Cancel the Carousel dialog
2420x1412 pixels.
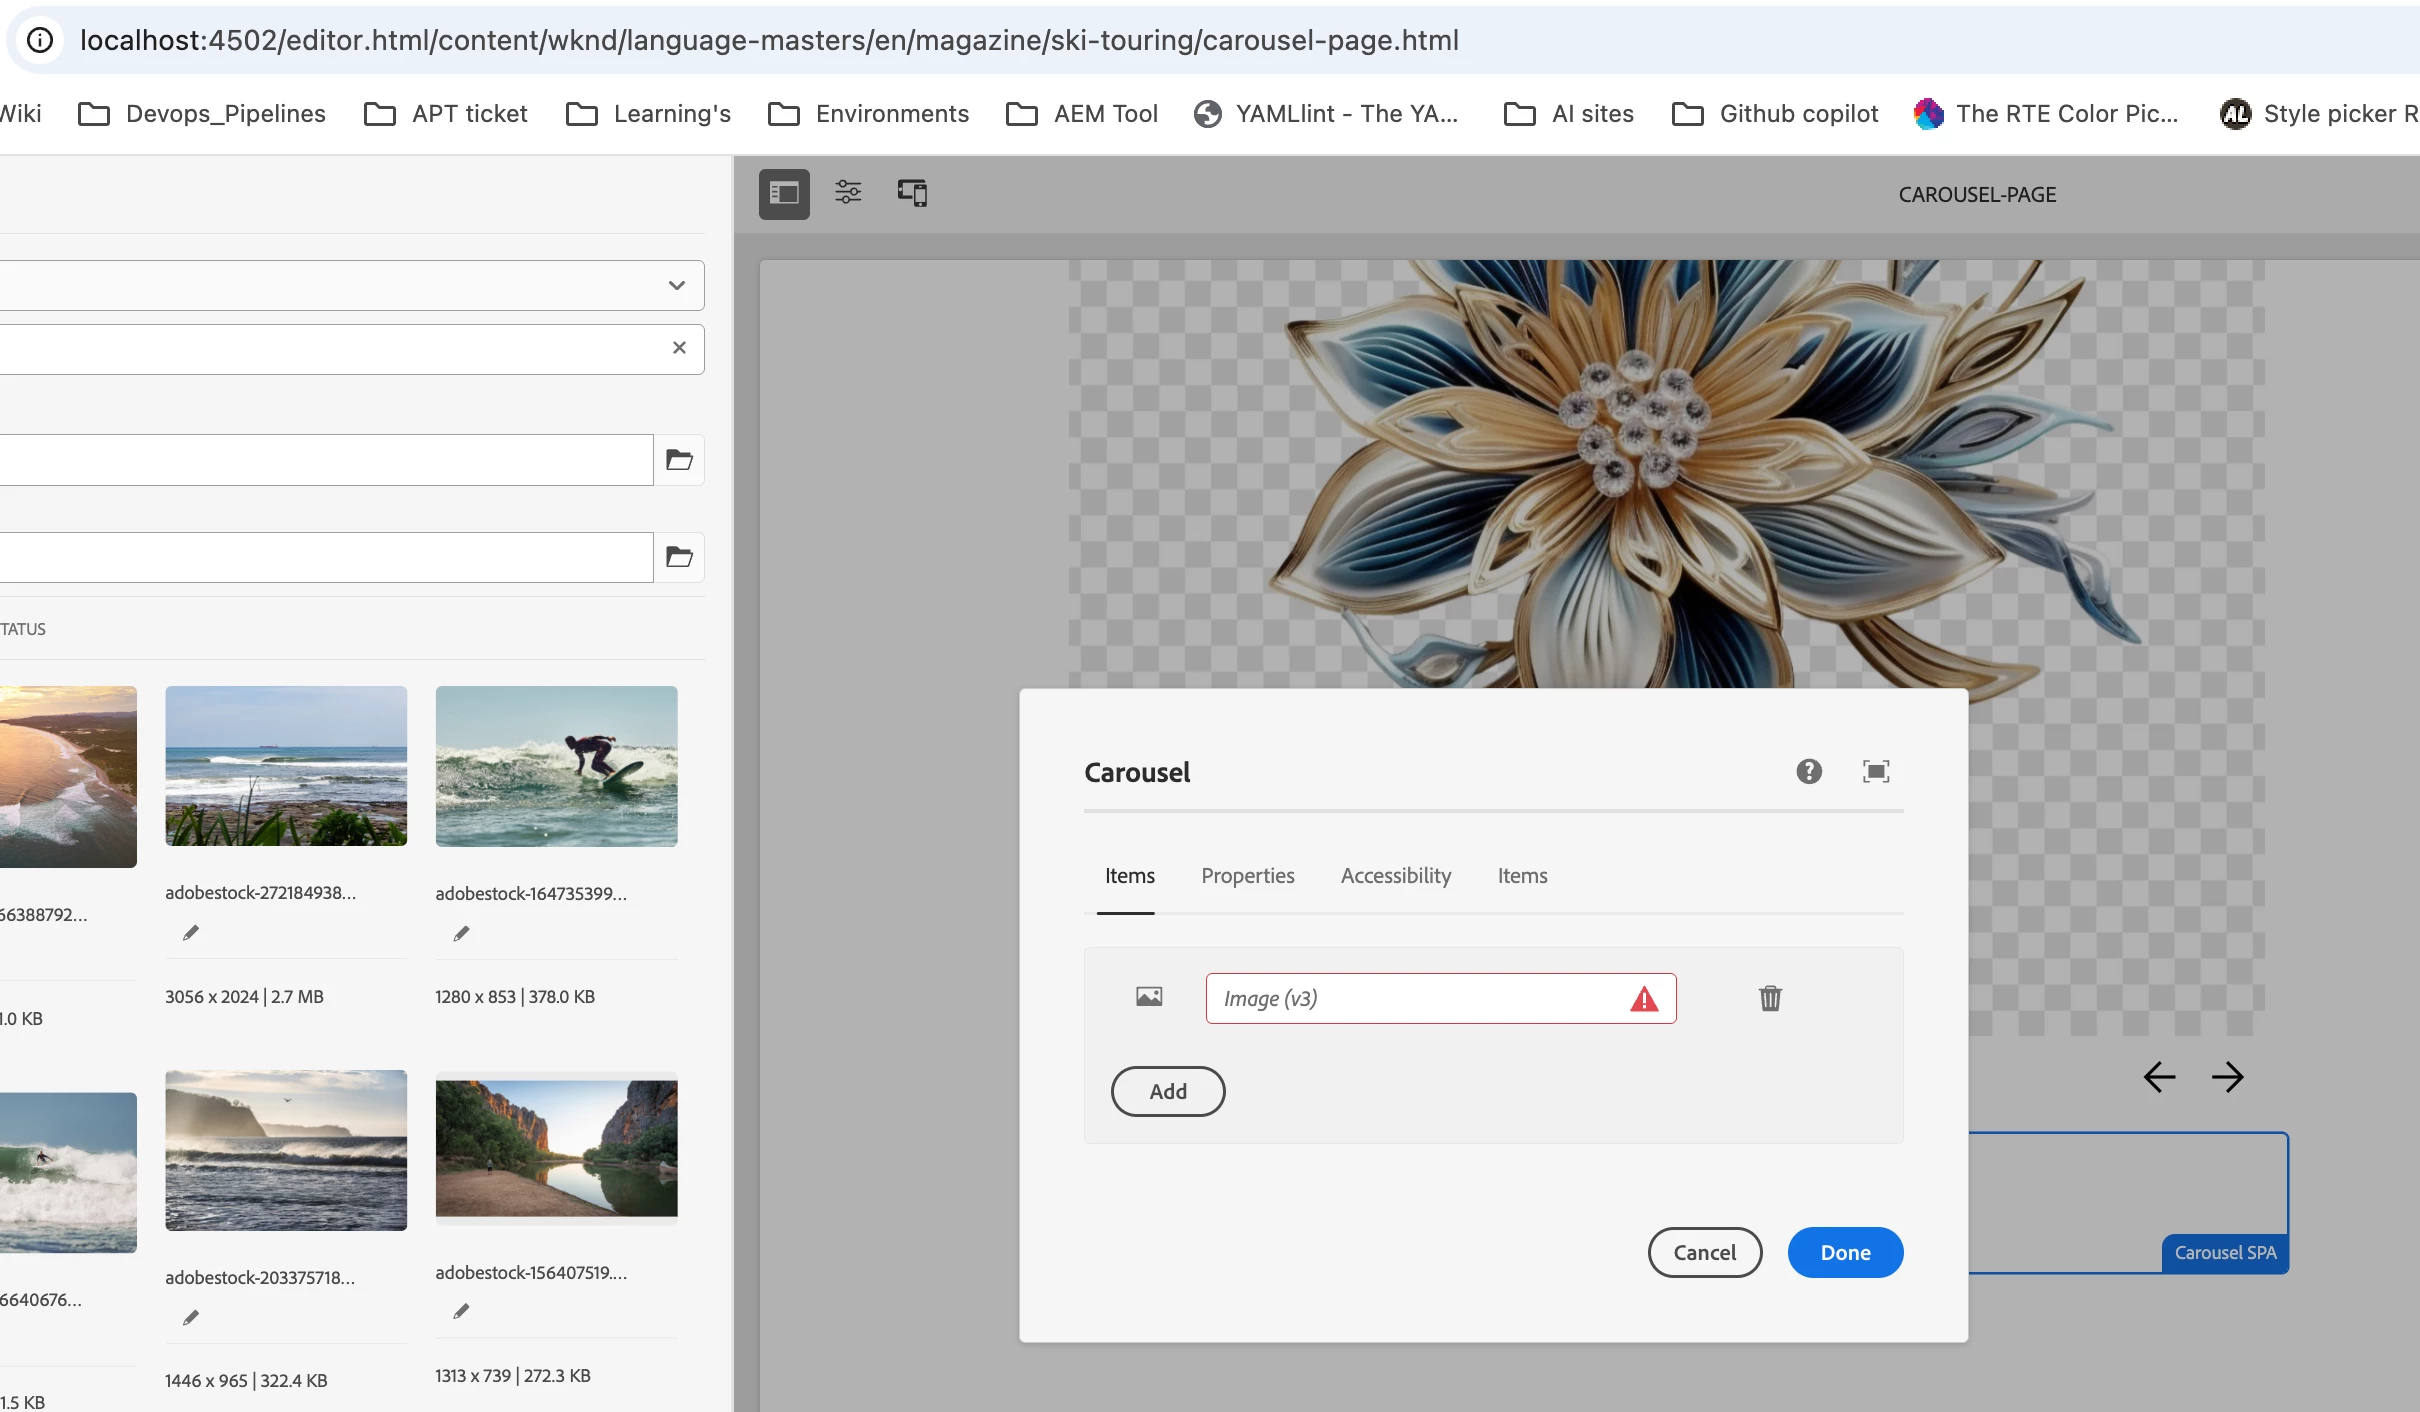click(1704, 1252)
